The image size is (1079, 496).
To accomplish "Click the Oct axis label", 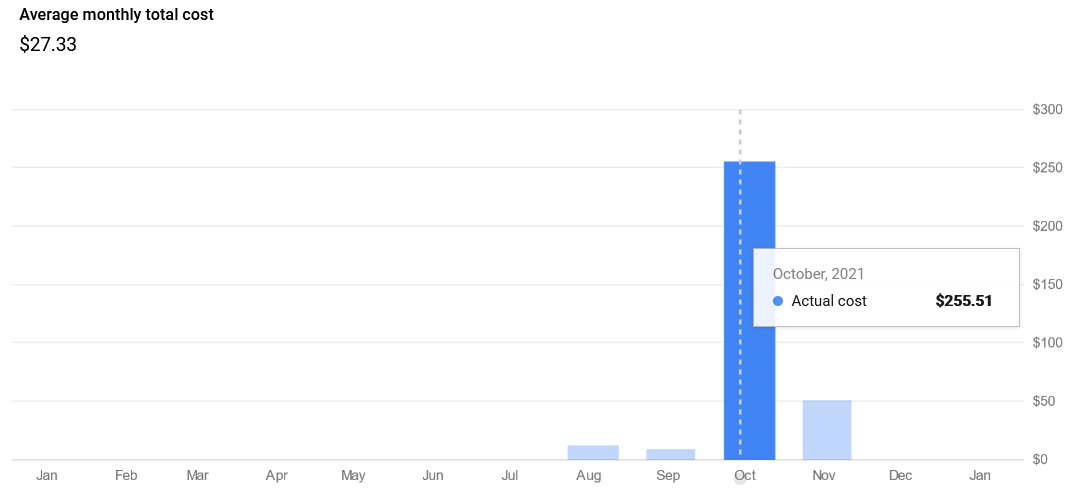I will coord(745,475).
